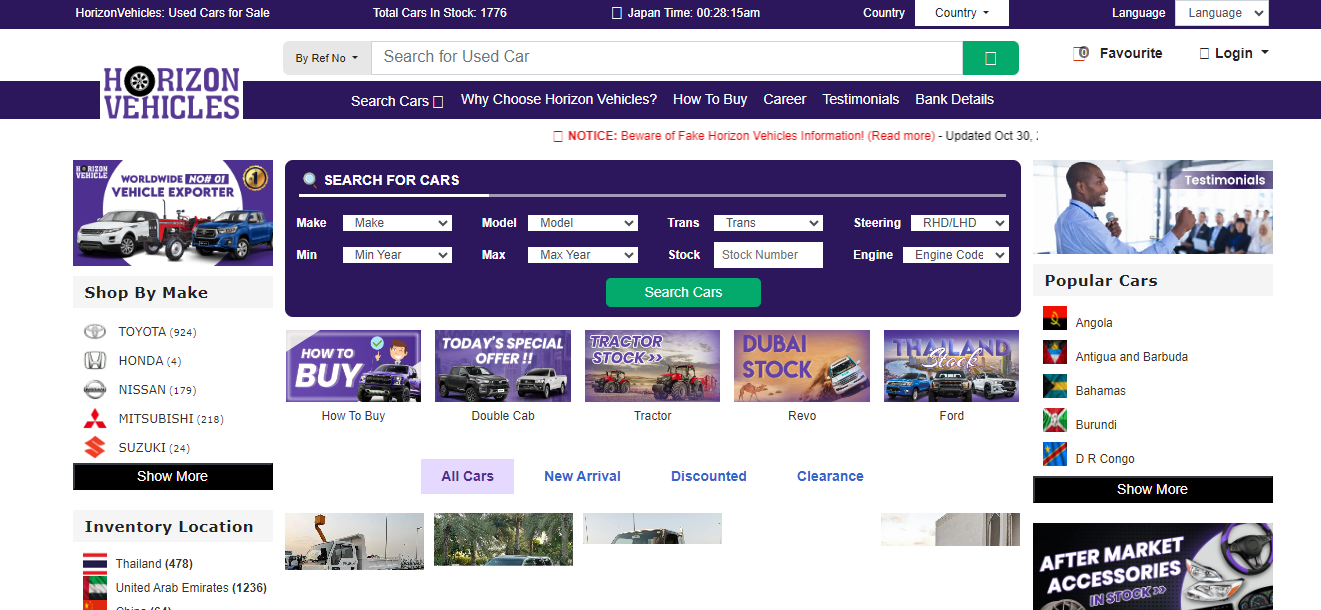1321x610 pixels.
Task: Switch to the Clearance tab
Action: (x=830, y=476)
